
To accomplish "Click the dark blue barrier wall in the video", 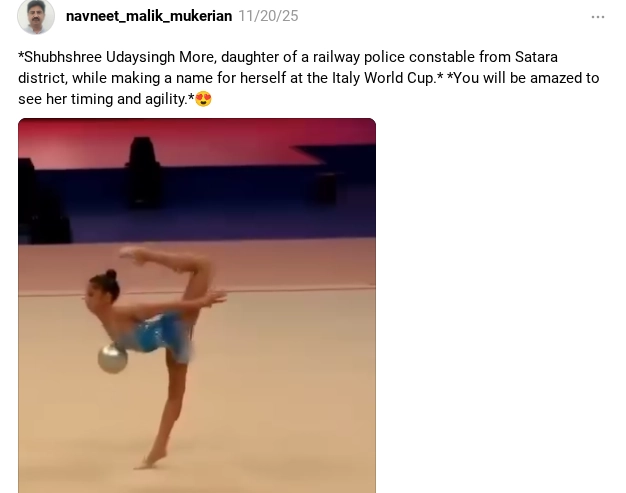I will pyautogui.click(x=240, y=204).
